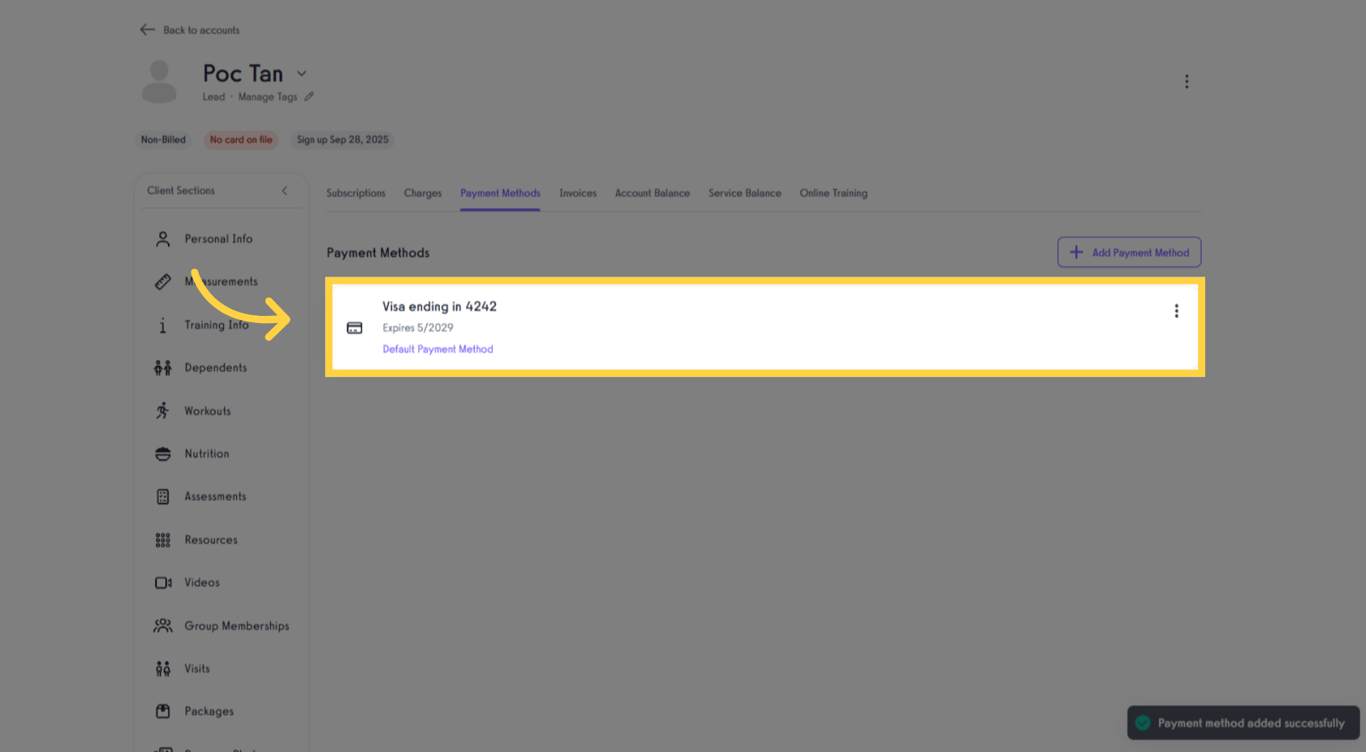Collapse the Client Sections panel
The height and width of the screenshot is (752, 1366).
[x=283, y=190]
